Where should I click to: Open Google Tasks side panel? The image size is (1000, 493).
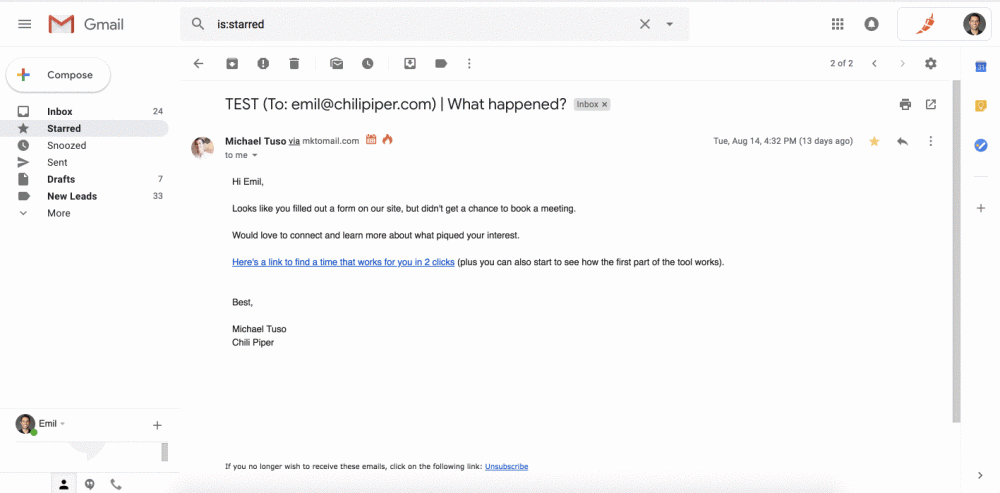(981, 145)
